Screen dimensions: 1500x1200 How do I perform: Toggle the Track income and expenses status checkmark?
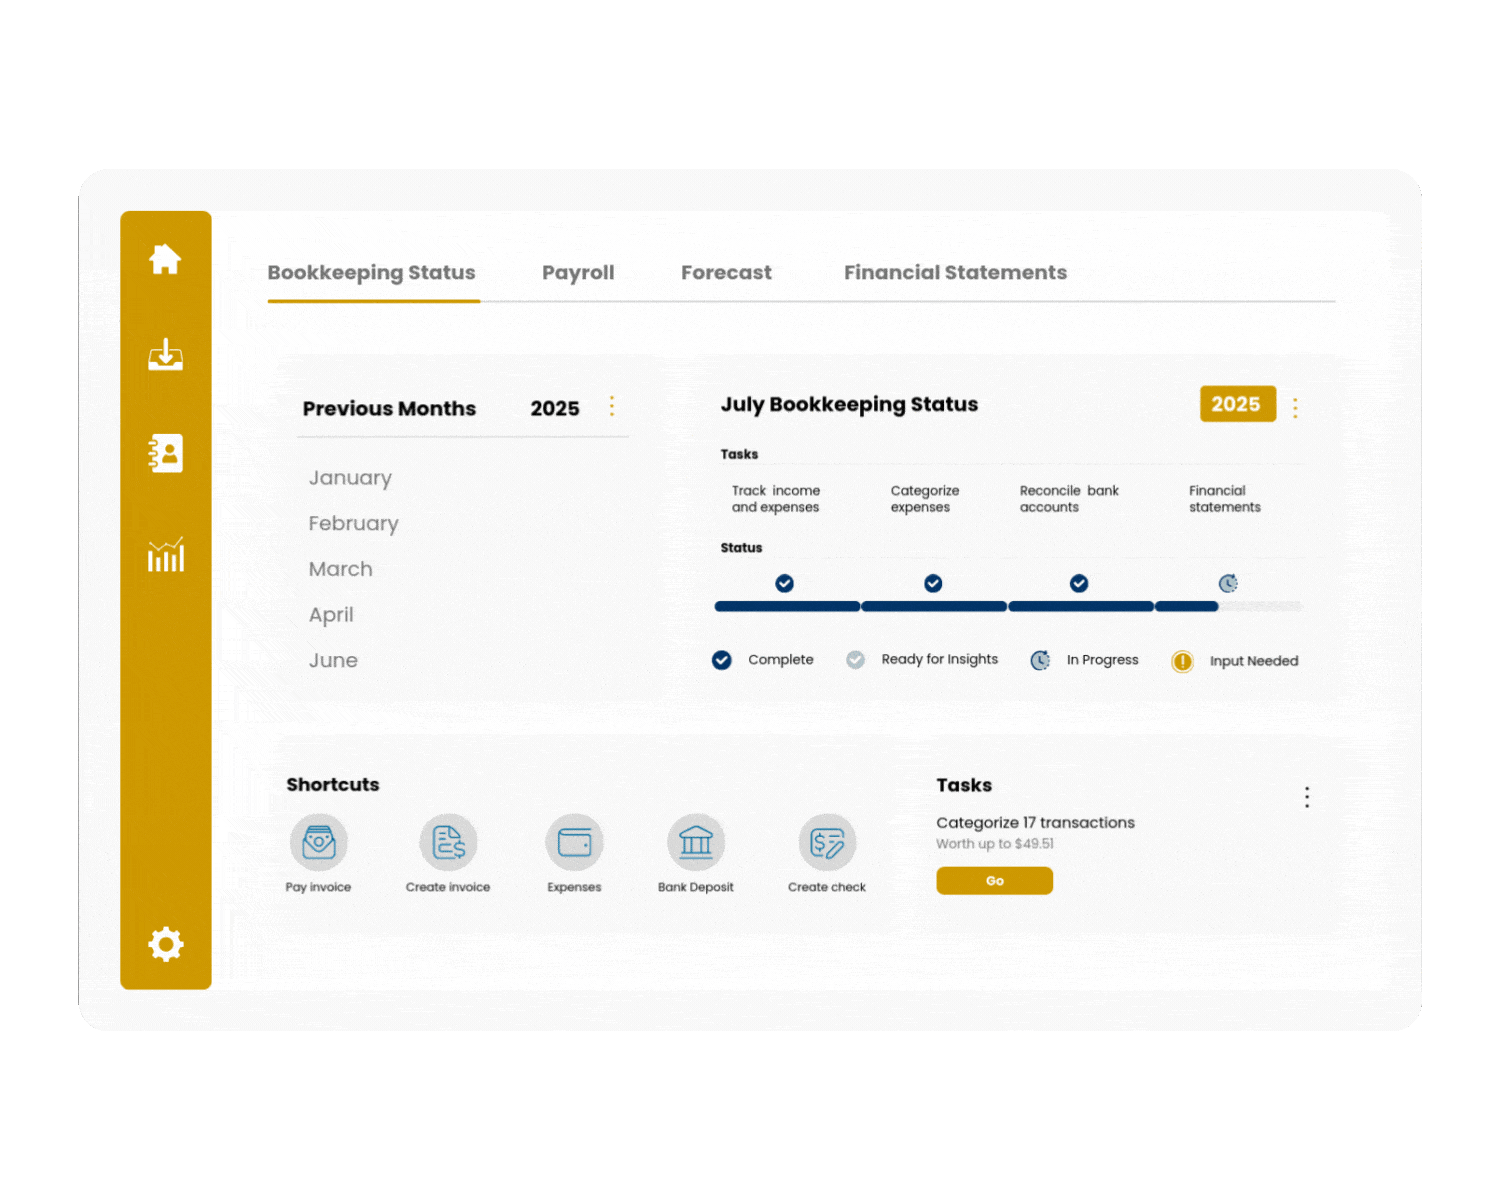click(785, 583)
